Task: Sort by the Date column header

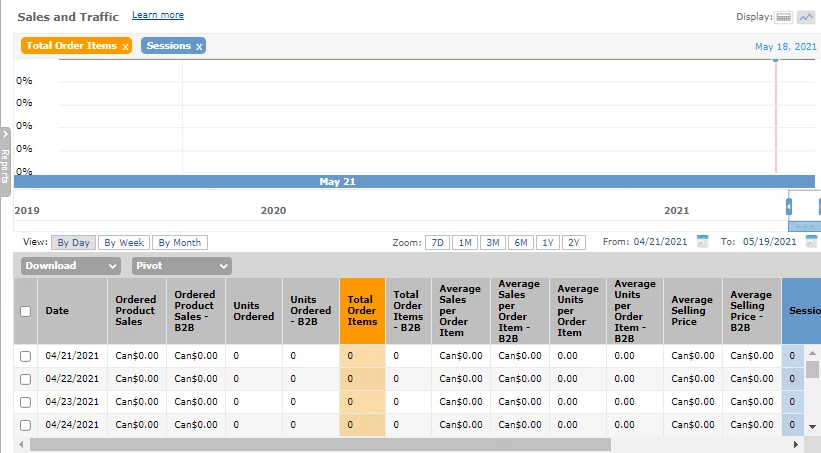Action: pos(72,311)
